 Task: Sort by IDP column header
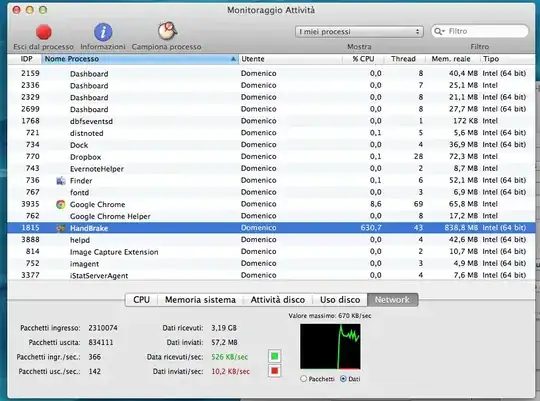point(27,59)
